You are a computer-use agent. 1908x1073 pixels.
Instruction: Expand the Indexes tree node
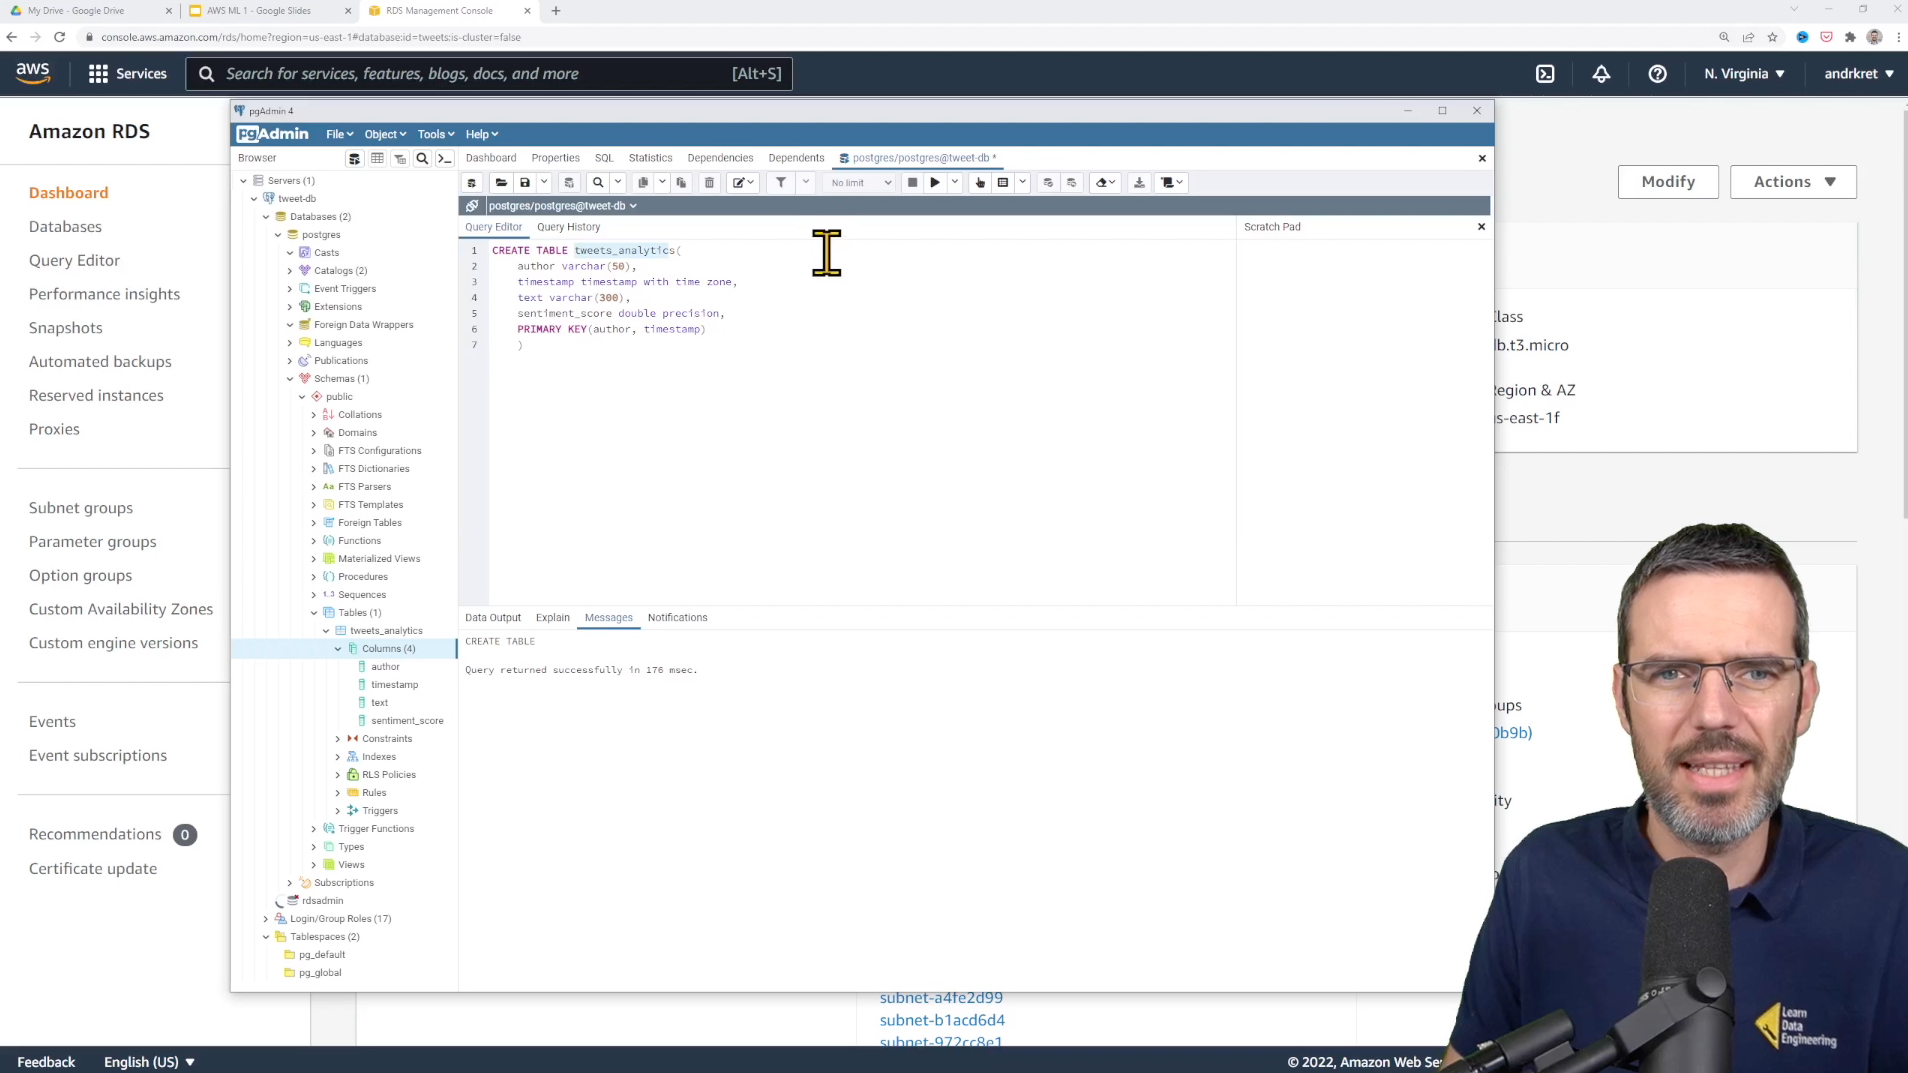pos(338,757)
